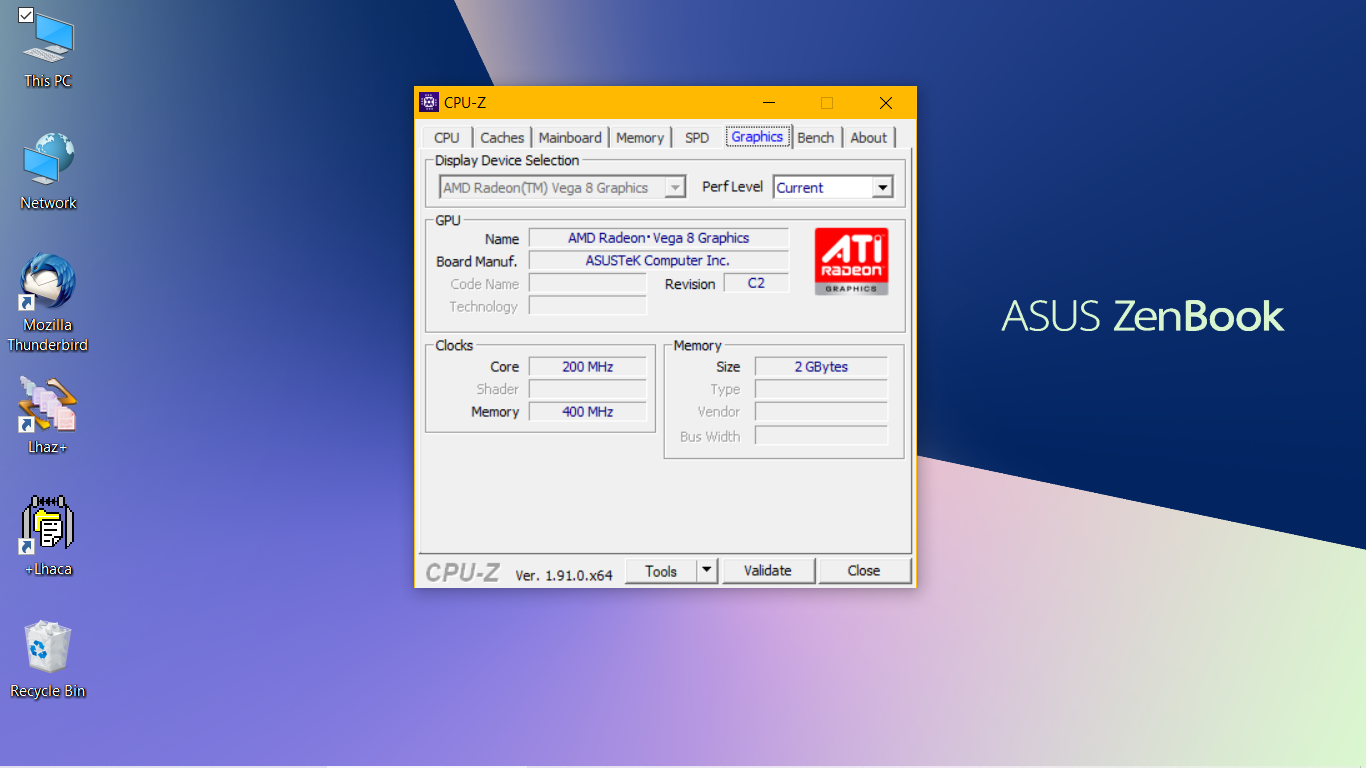This screenshot has height=768, width=1366.
Task: Click the Tools button
Action: [x=661, y=570]
